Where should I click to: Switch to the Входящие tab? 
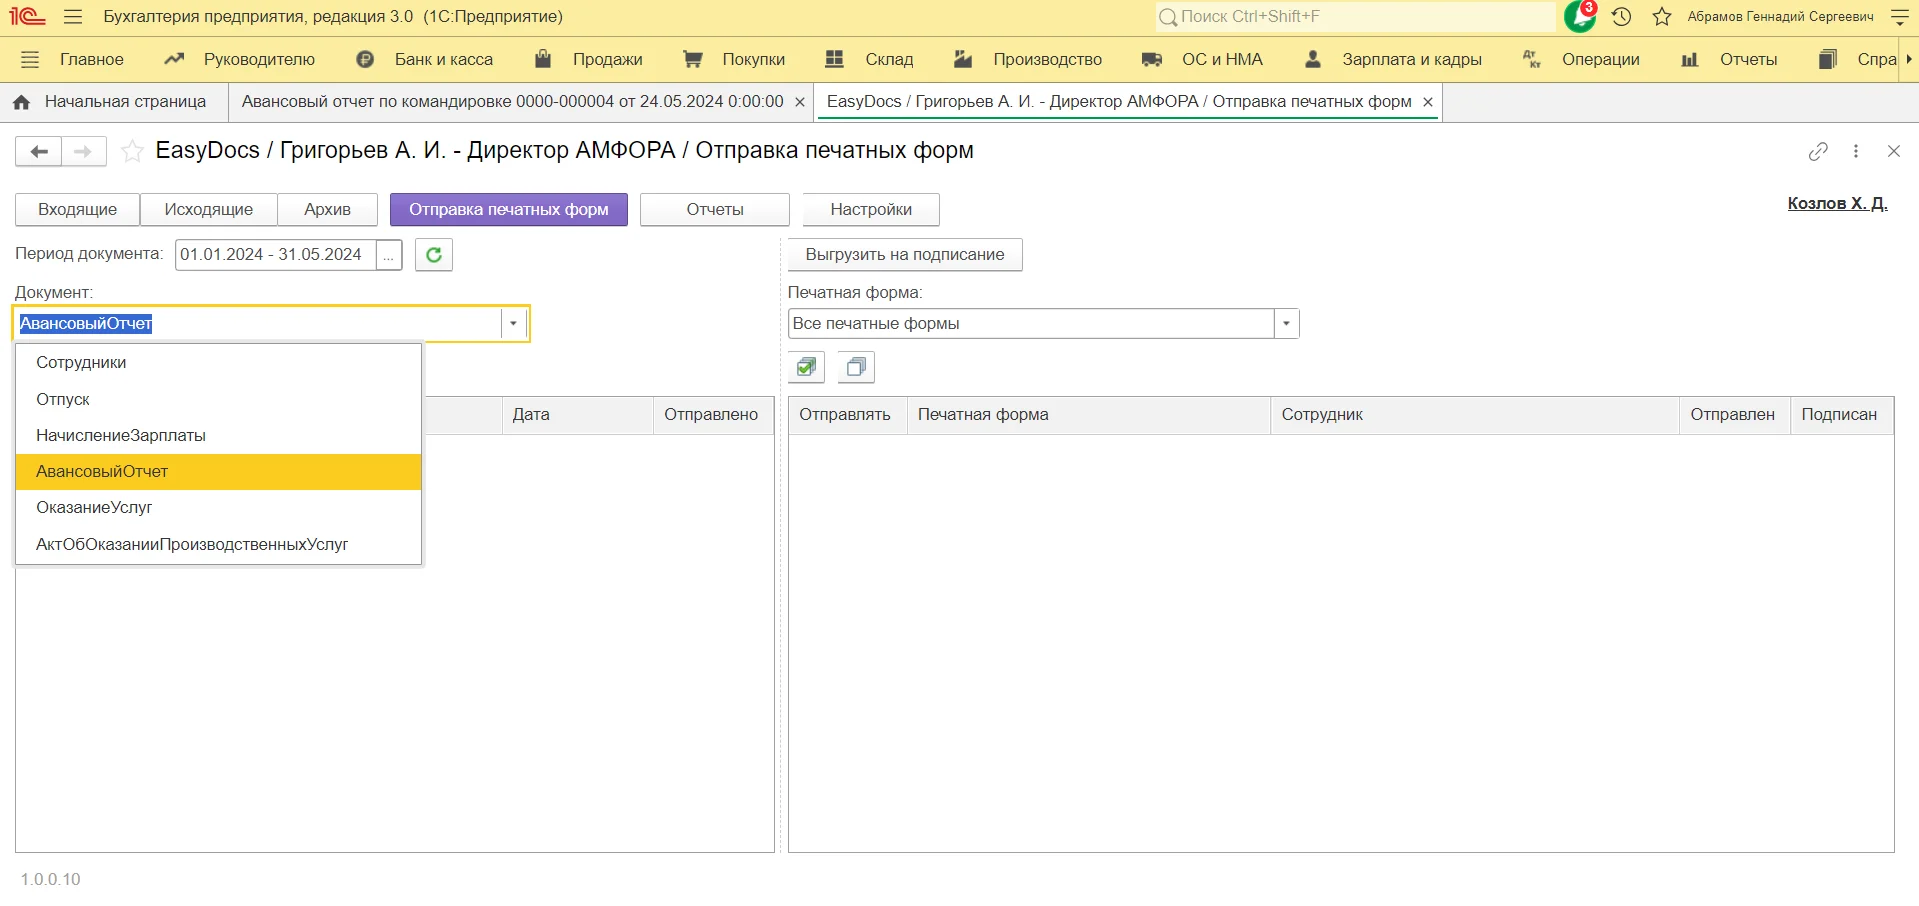77,210
